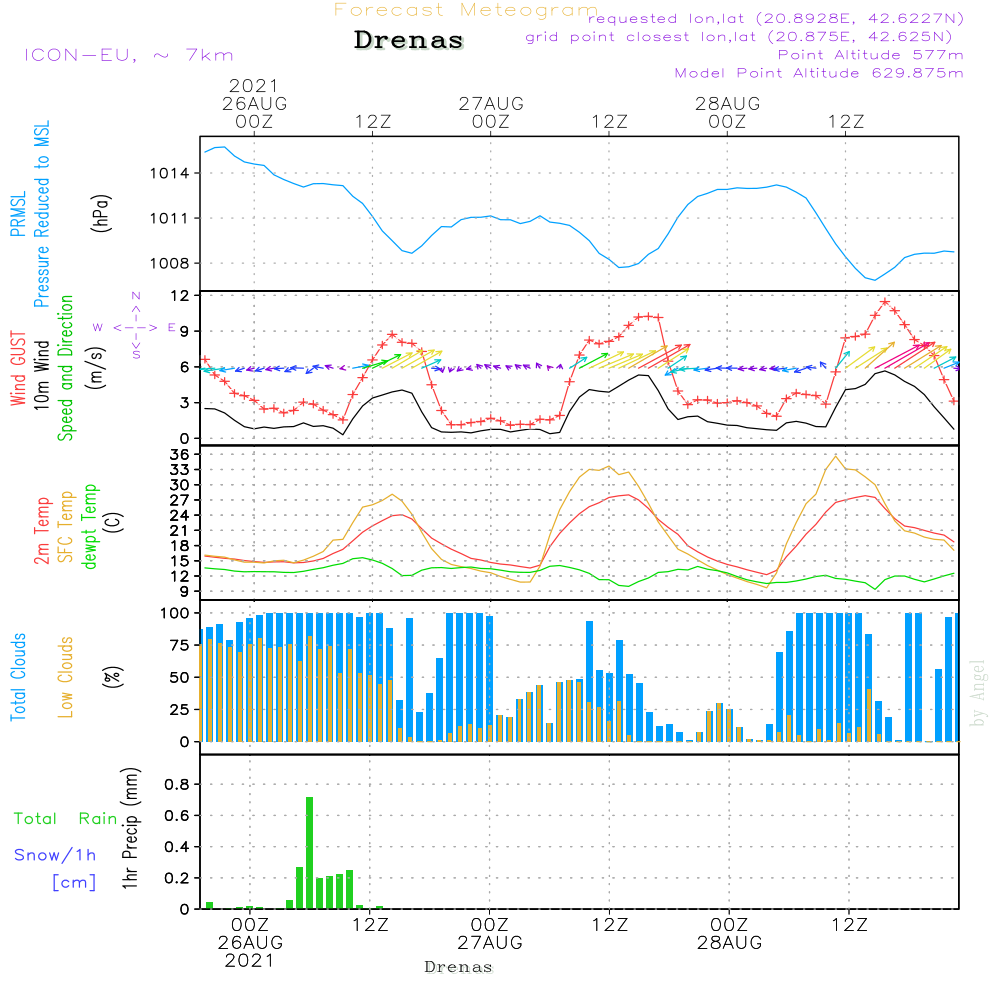Click the green 'Speed and Direction' label

[65, 368]
